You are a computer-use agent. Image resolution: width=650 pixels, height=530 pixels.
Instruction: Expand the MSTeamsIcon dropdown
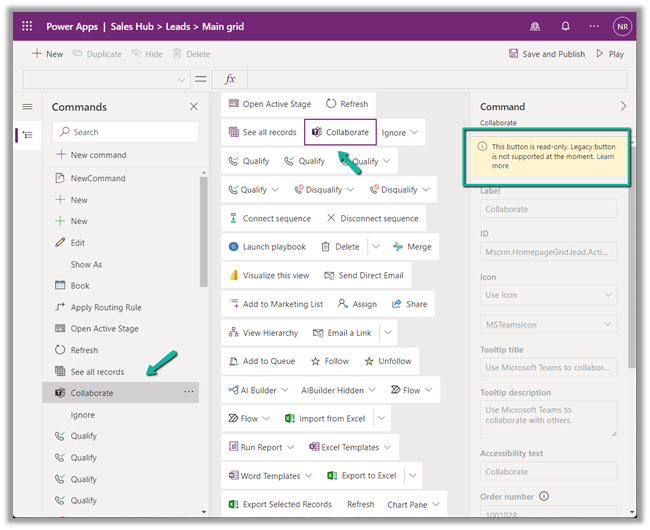[x=548, y=325]
